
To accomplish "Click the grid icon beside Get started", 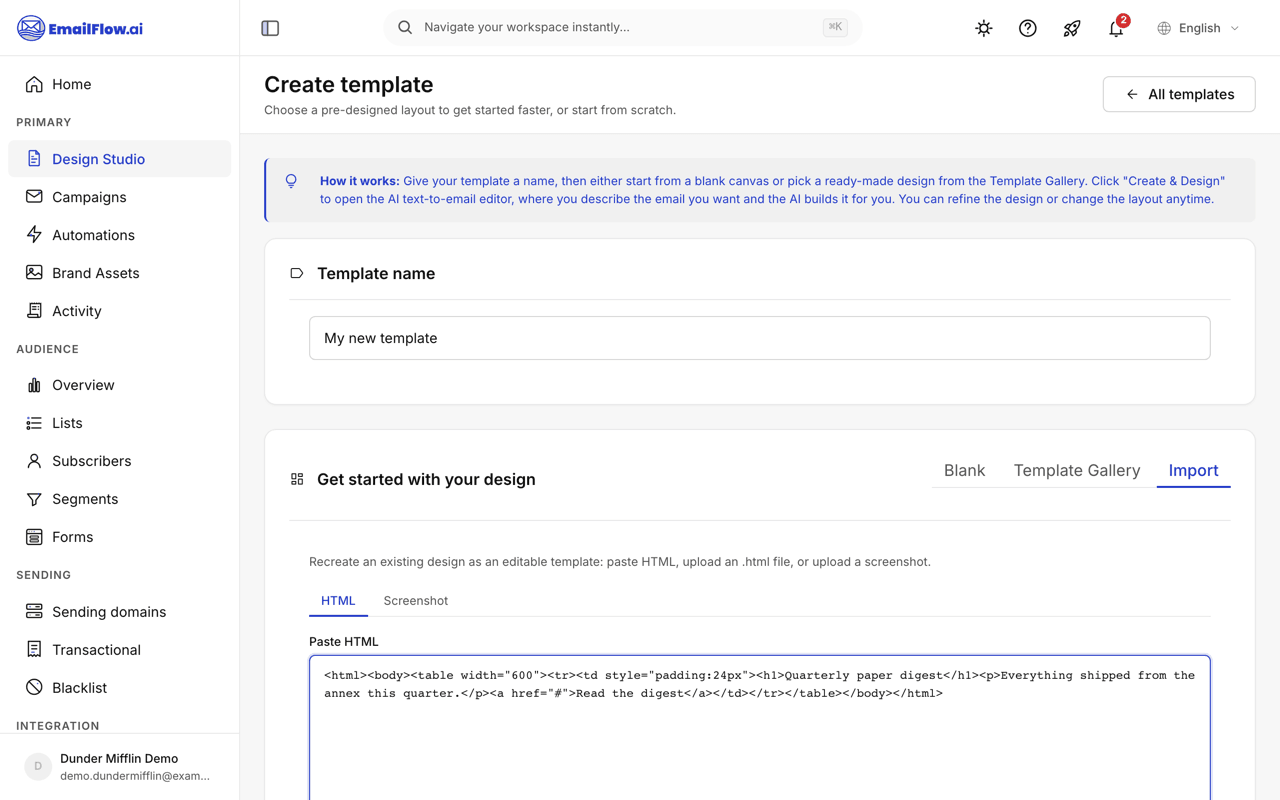I will click(297, 479).
